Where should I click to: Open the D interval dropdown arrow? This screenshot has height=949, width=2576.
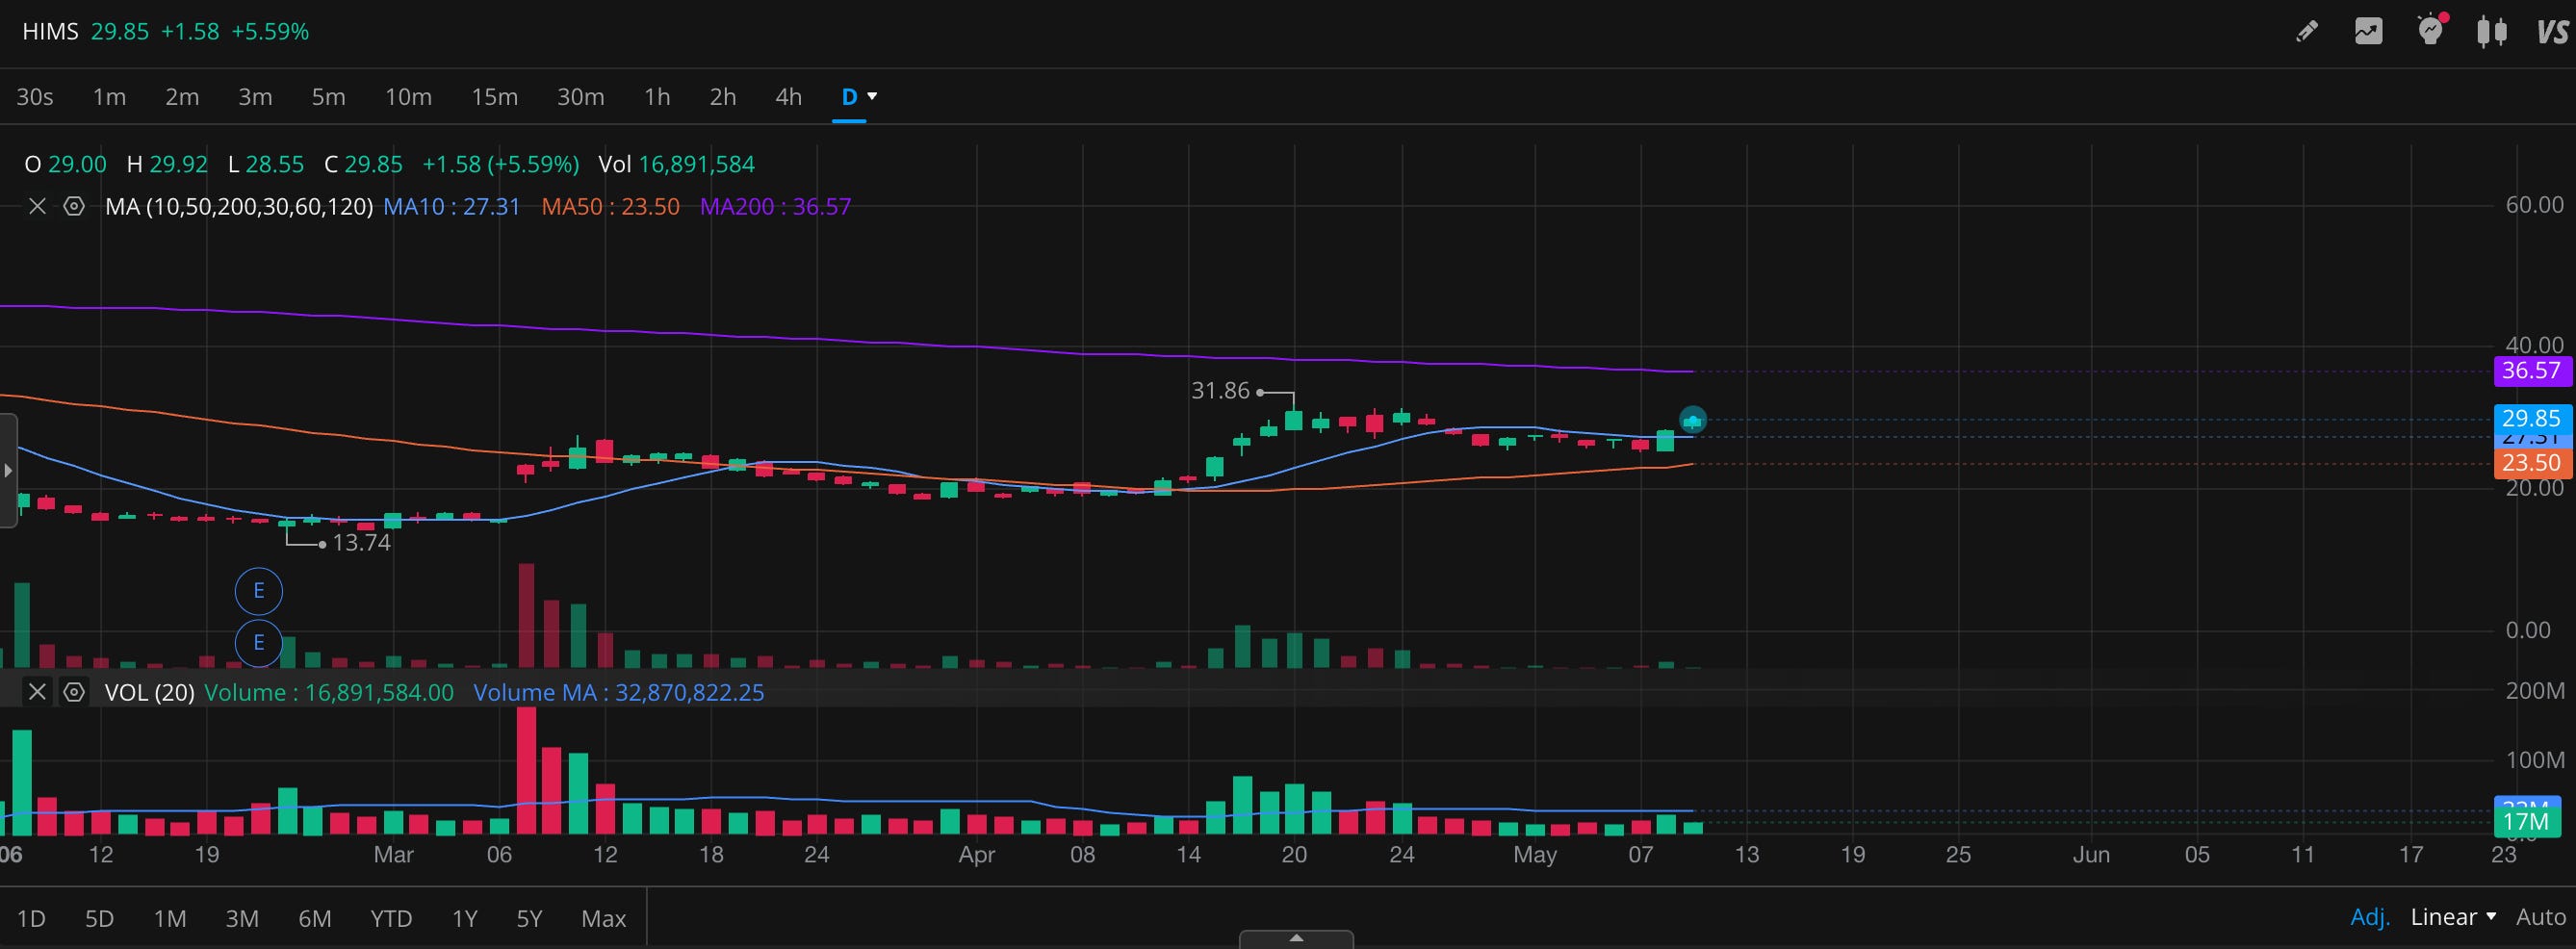[872, 96]
